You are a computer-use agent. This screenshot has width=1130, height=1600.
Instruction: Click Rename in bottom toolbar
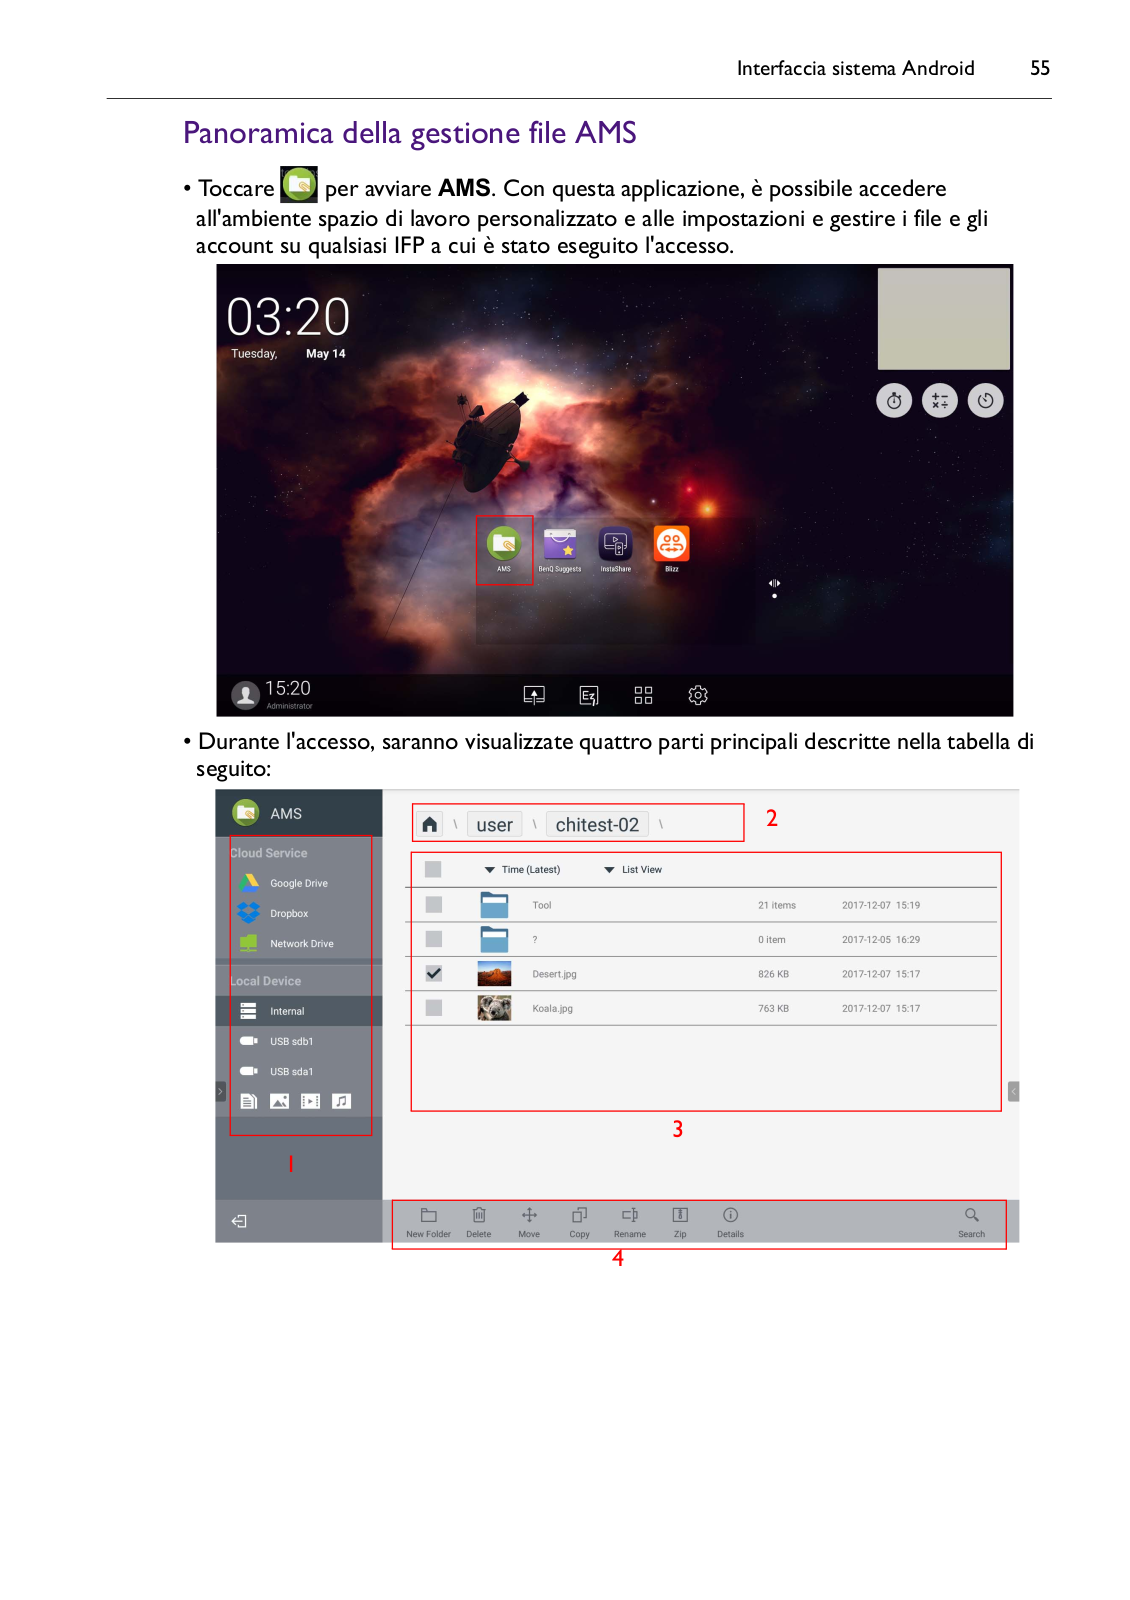click(630, 1222)
